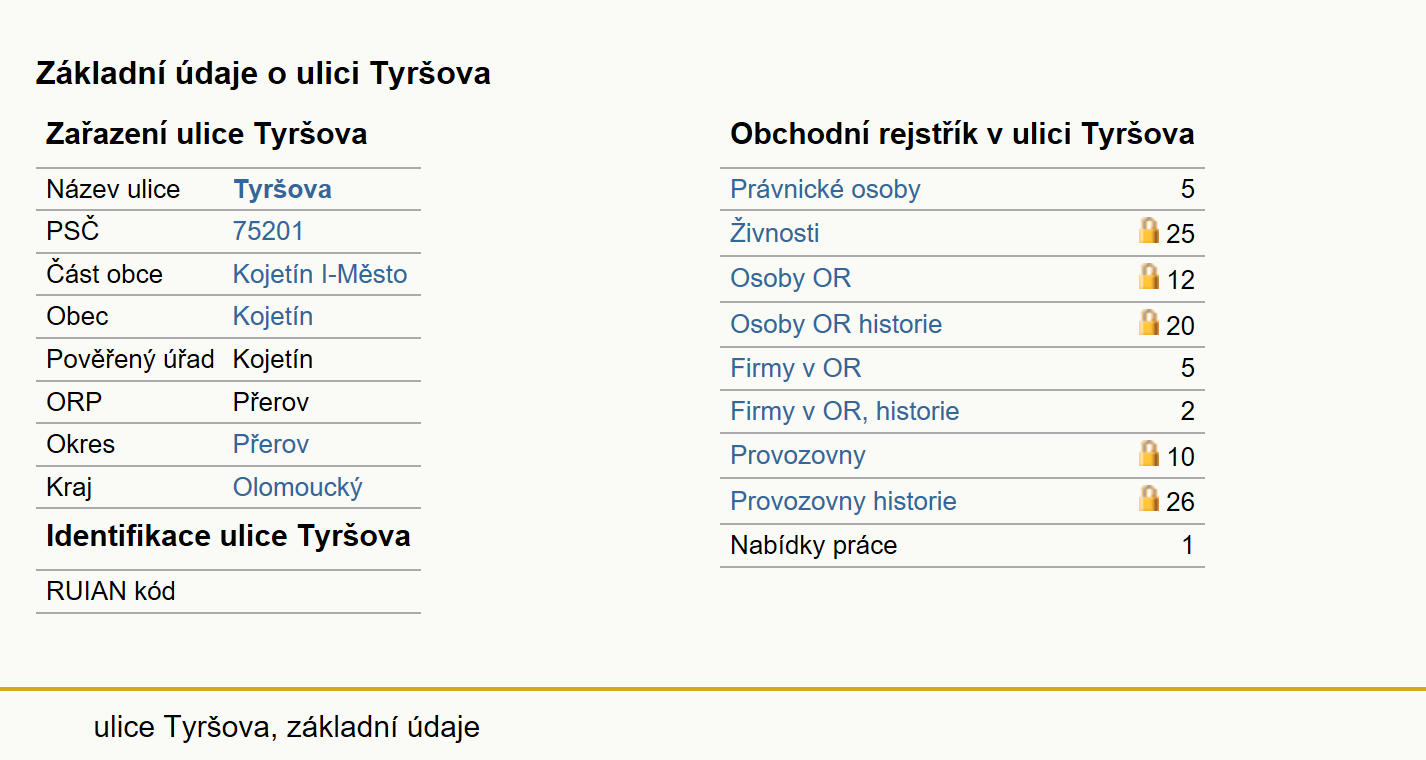The image size is (1426, 760).
Task: Open the Živnosti link
Action: coord(775,233)
